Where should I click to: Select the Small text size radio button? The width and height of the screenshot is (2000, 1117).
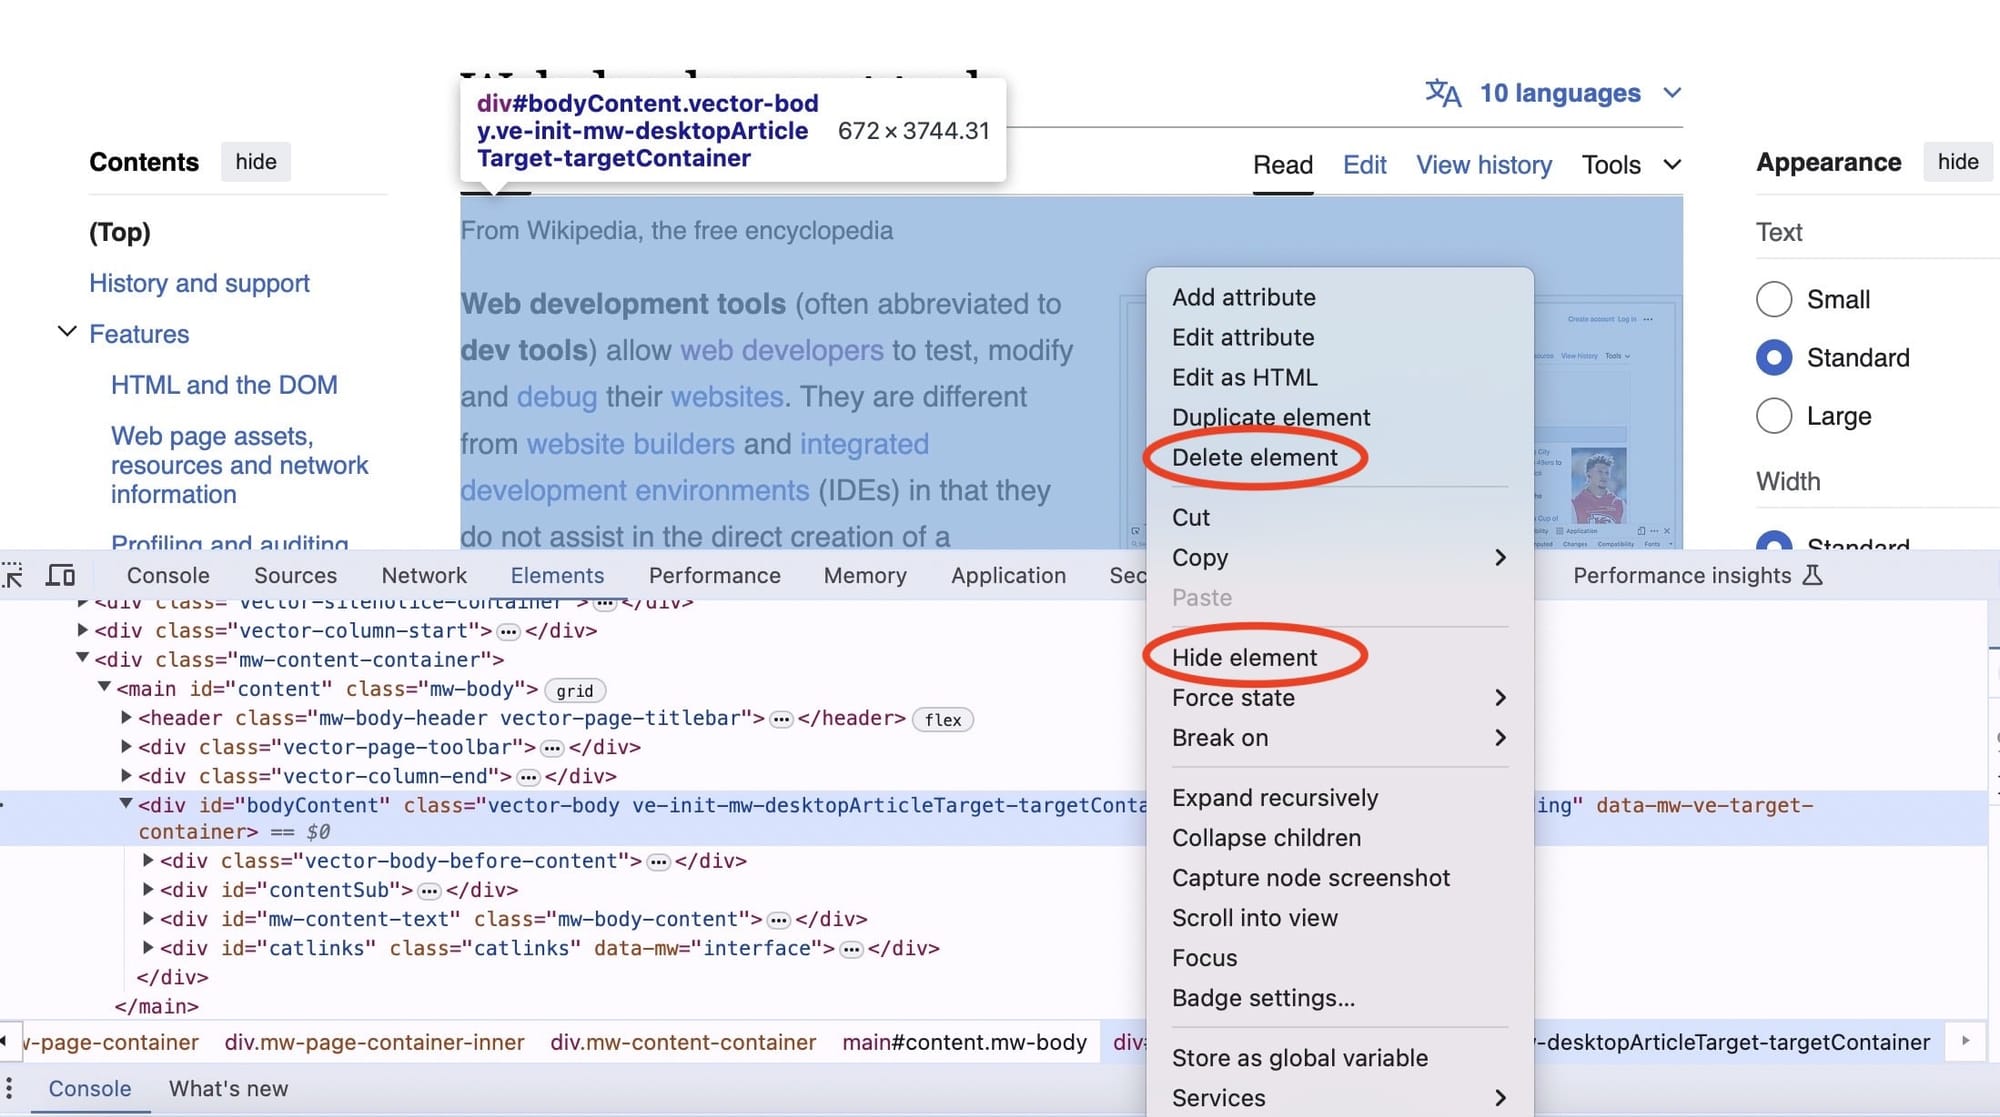[1773, 299]
